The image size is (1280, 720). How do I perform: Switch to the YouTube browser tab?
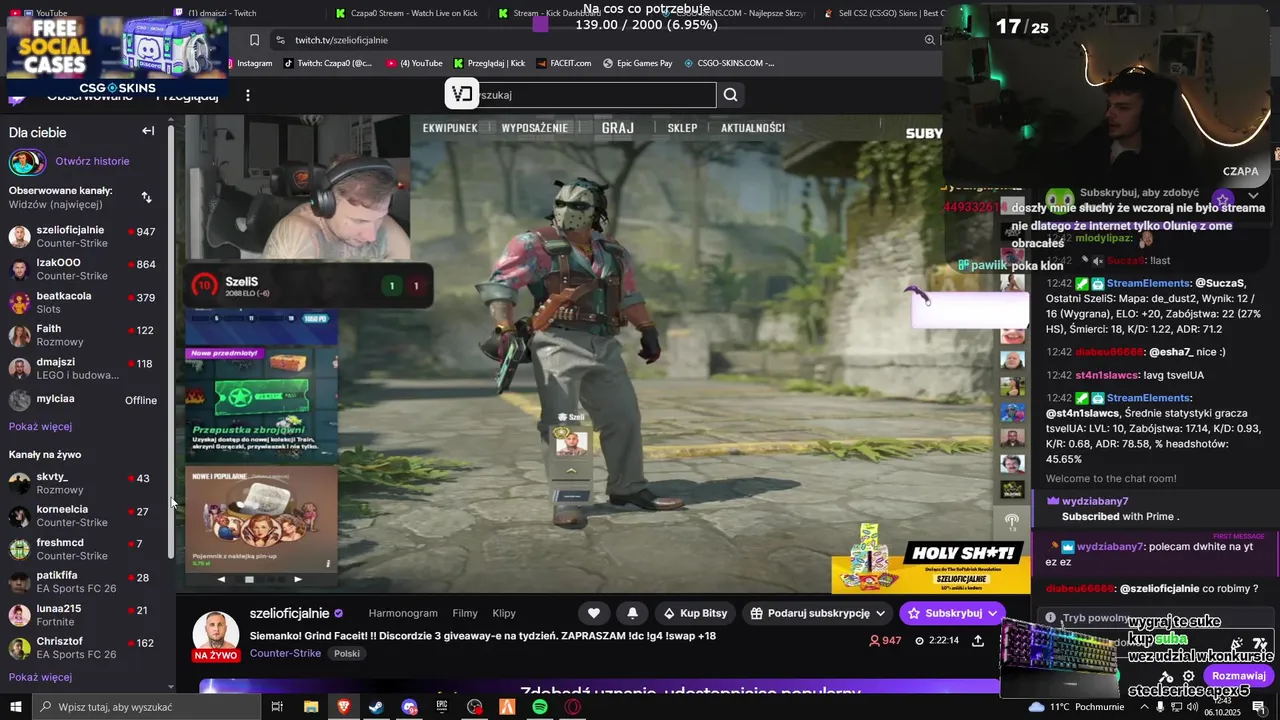coord(52,13)
